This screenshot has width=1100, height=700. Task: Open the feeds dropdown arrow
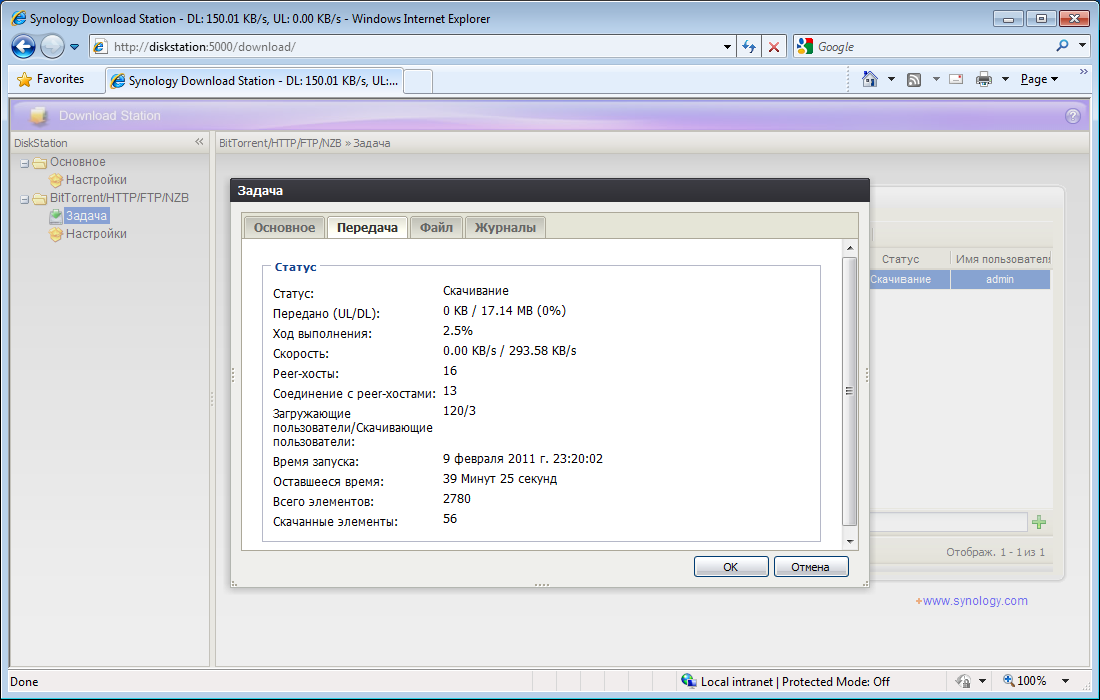[936, 79]
